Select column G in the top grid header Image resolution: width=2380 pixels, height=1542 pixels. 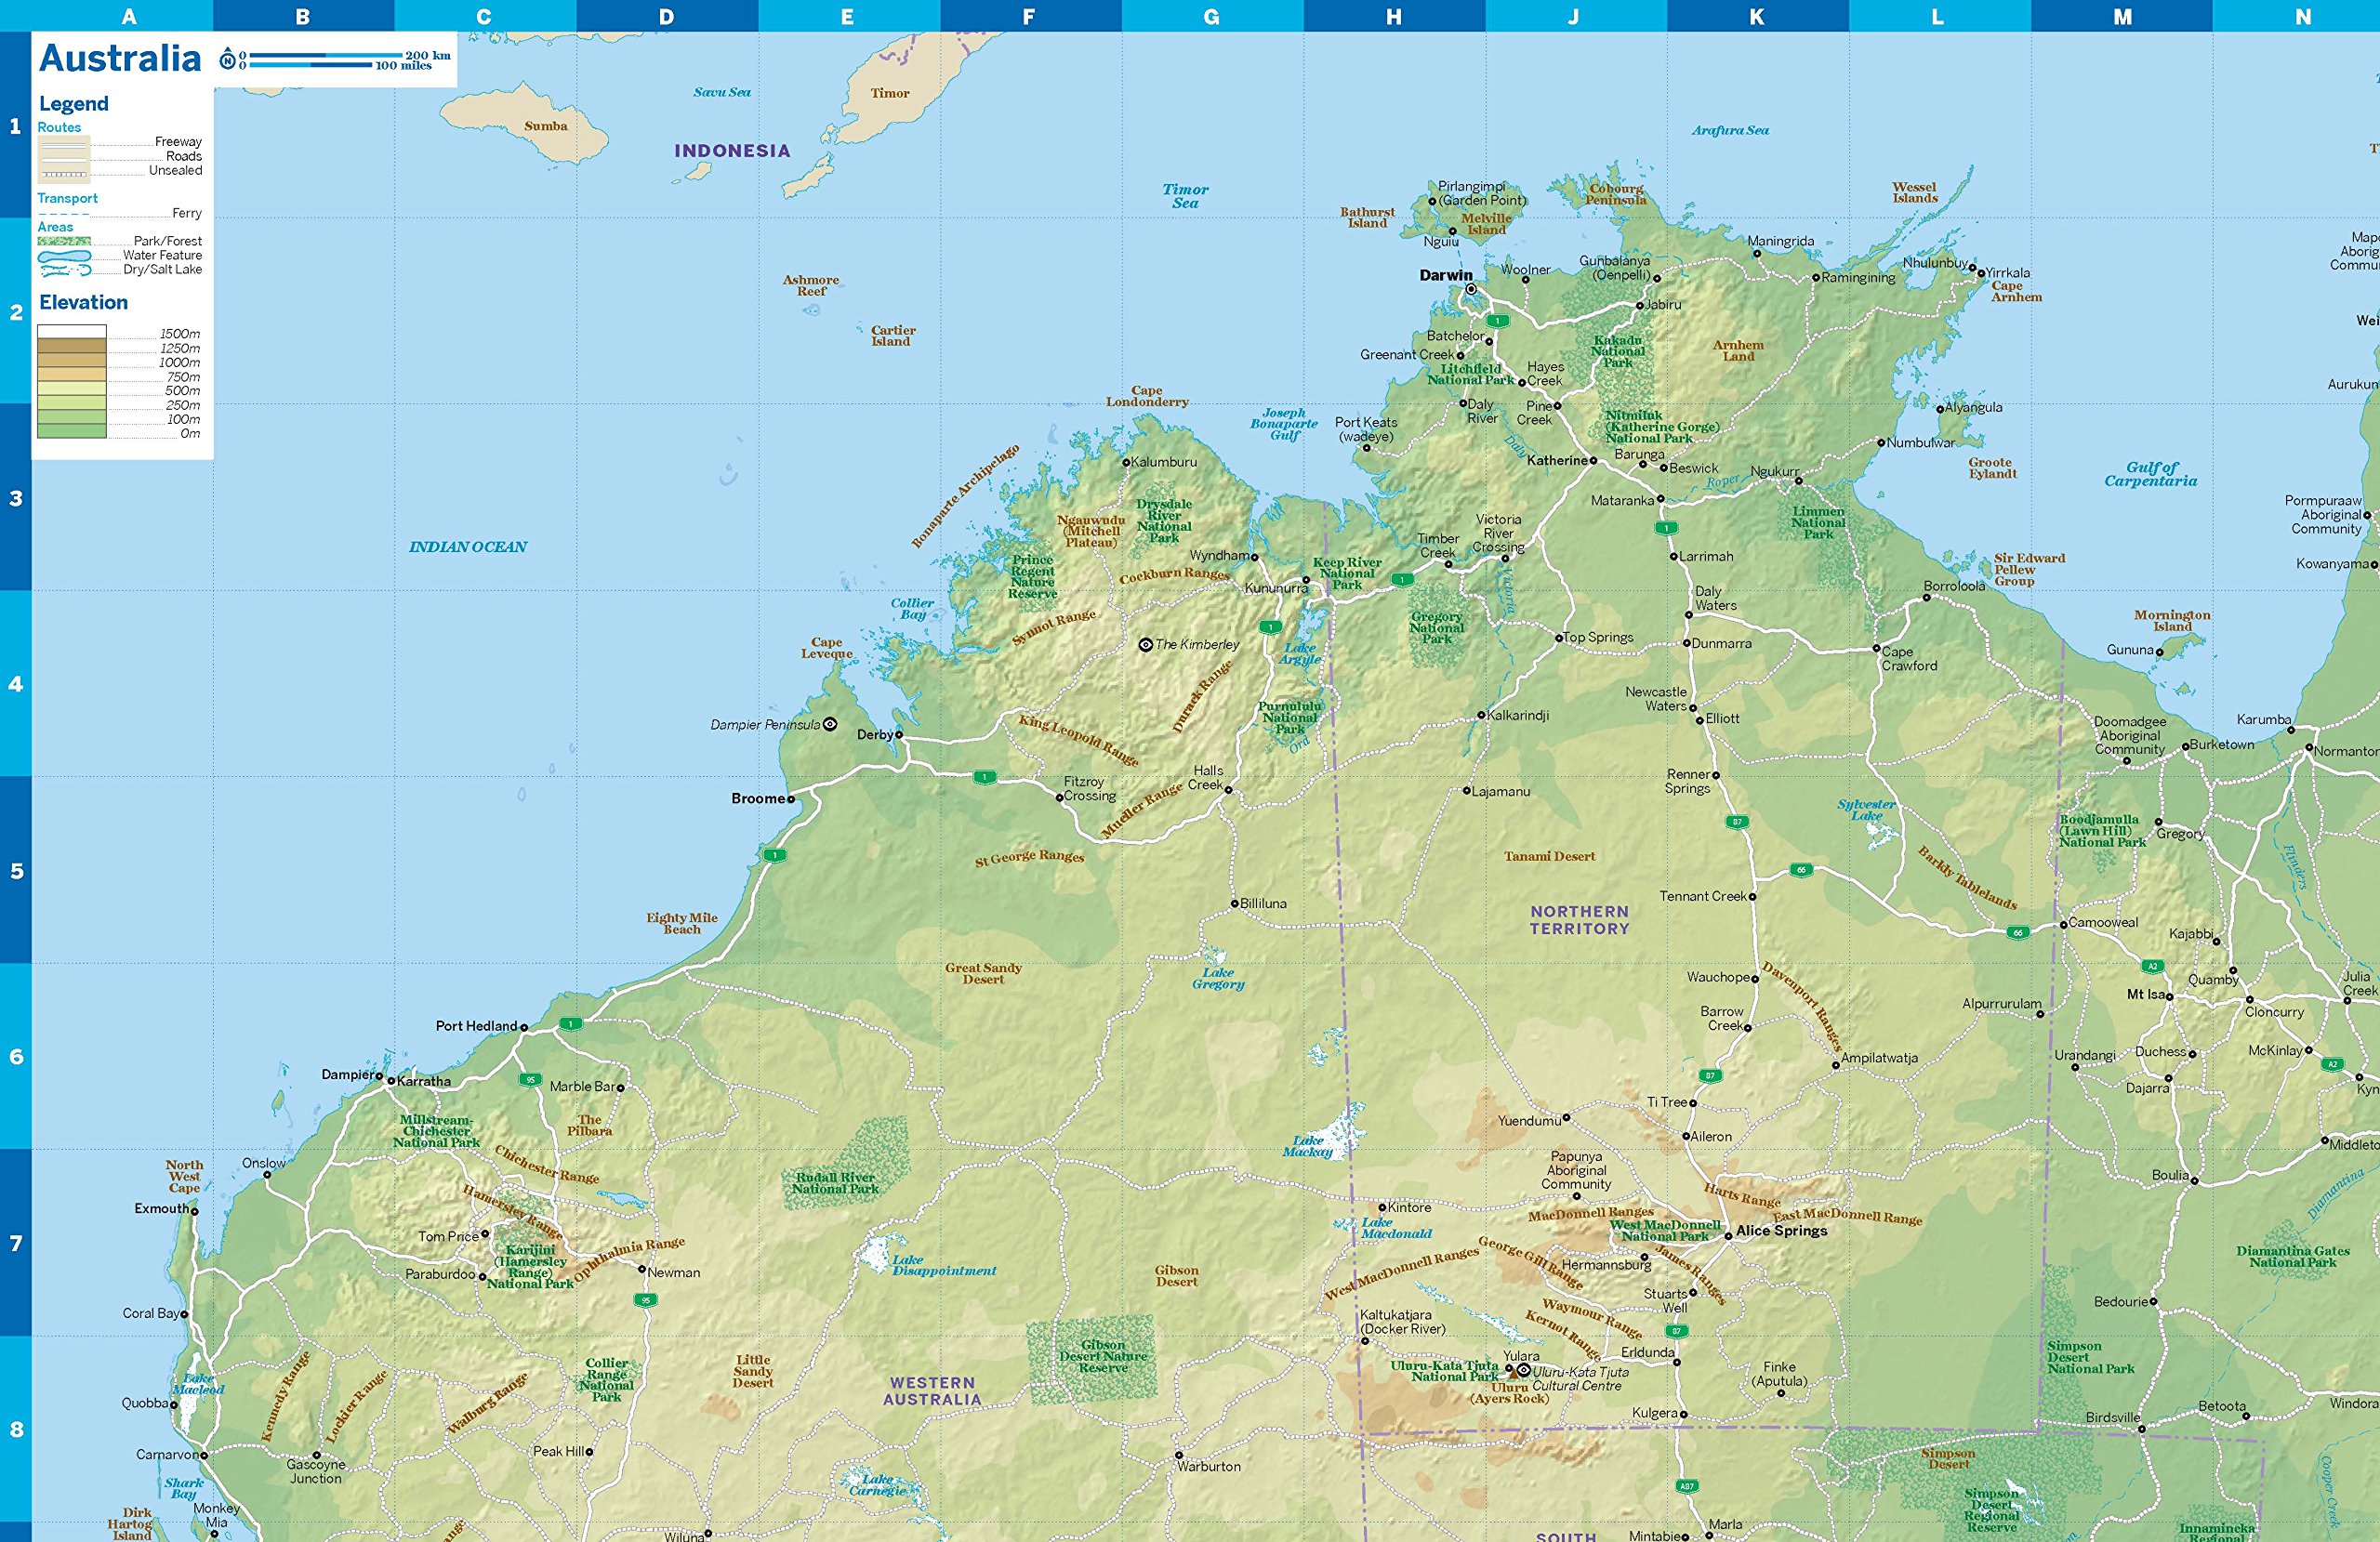[1211, 16]
